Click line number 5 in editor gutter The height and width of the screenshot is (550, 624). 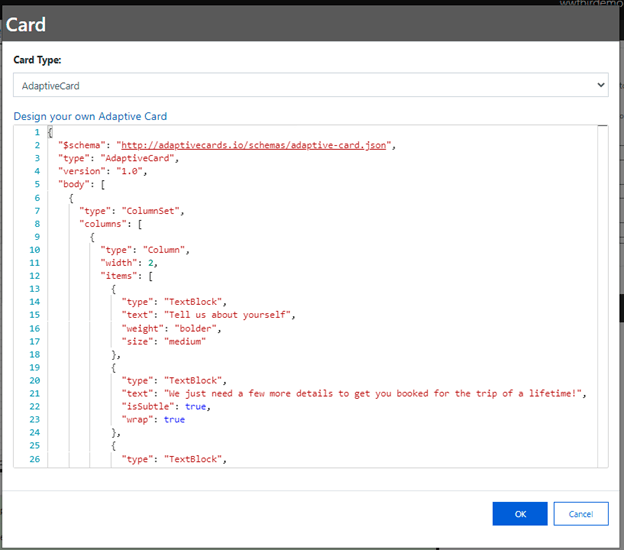point(37,184)
